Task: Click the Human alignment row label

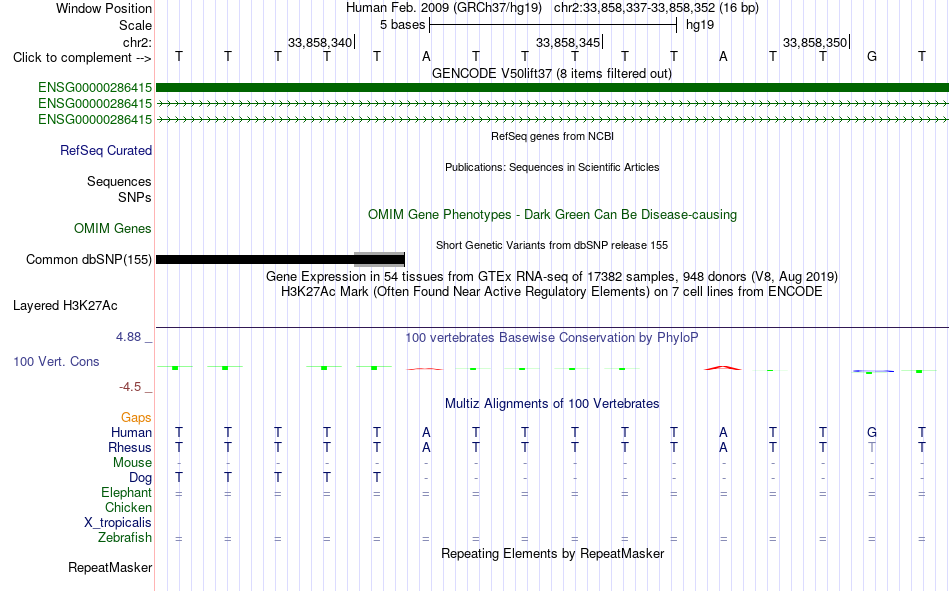Action: coord(131,432)
